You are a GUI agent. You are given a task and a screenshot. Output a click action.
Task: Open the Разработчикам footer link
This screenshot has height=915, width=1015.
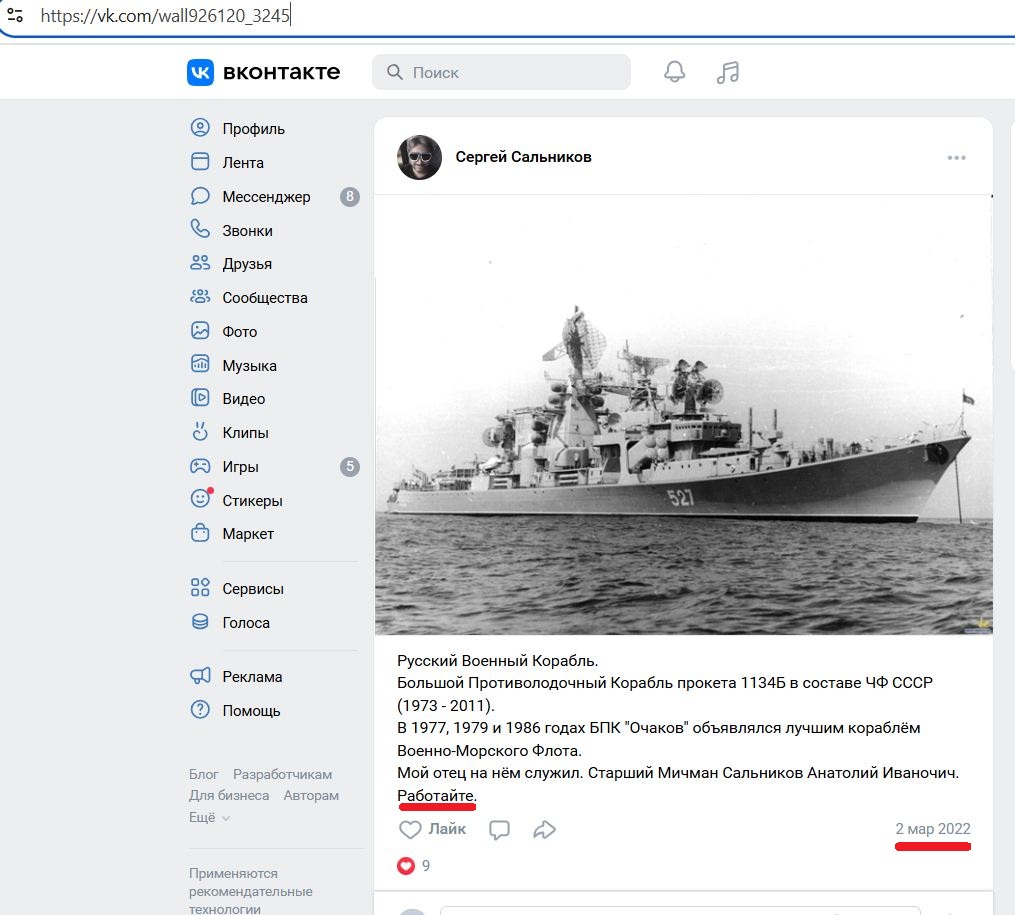click(282, 774)
